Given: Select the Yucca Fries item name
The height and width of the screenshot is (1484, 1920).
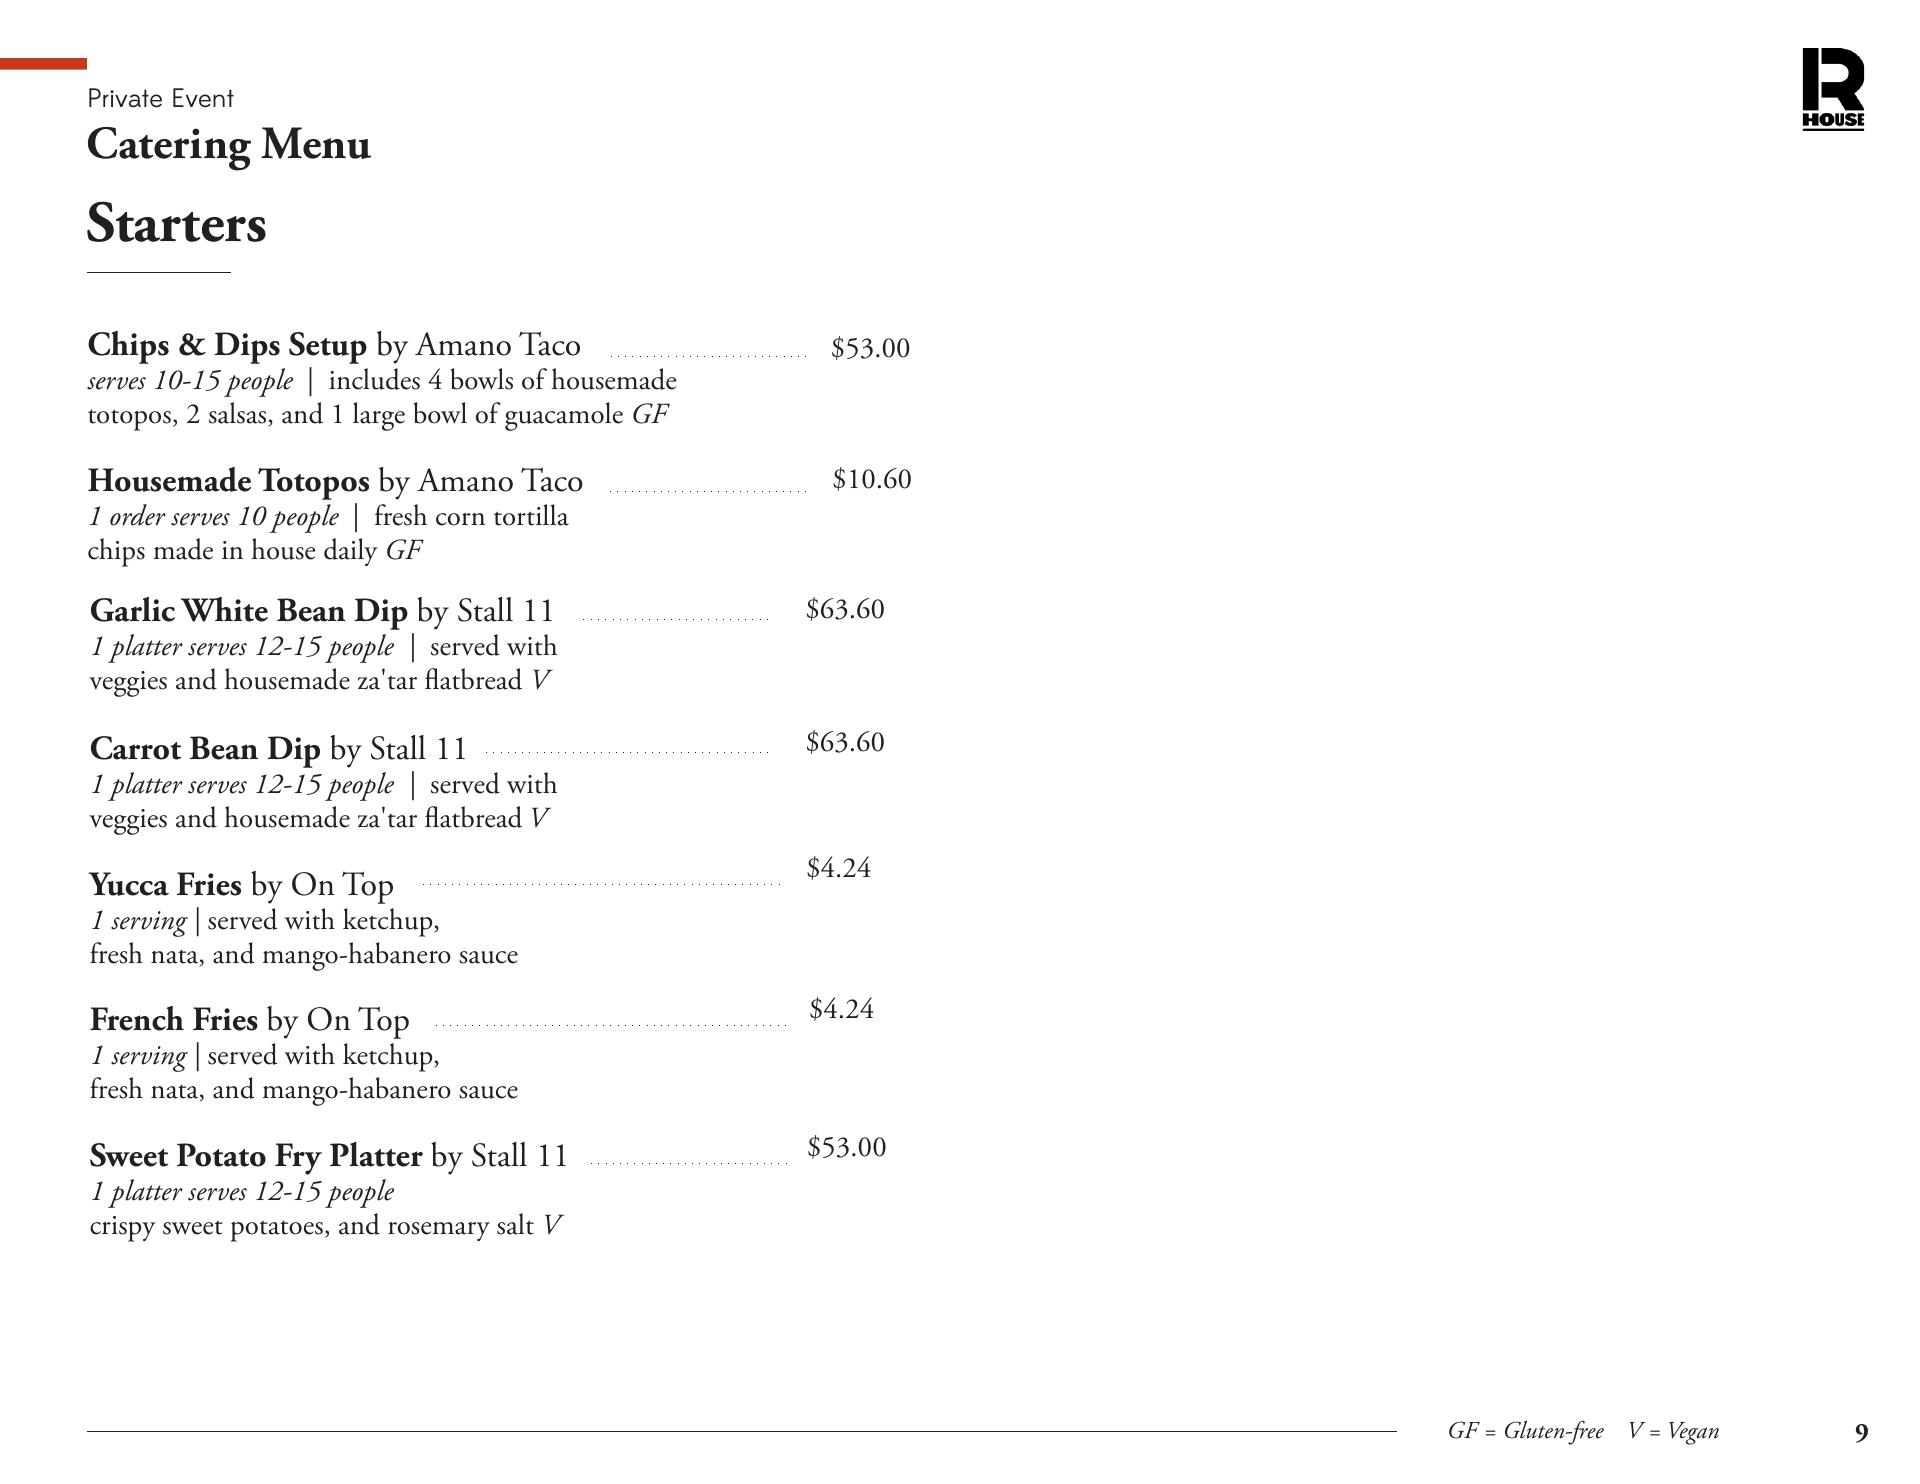Looking at the screenshot, I should [x=165, y=885].
